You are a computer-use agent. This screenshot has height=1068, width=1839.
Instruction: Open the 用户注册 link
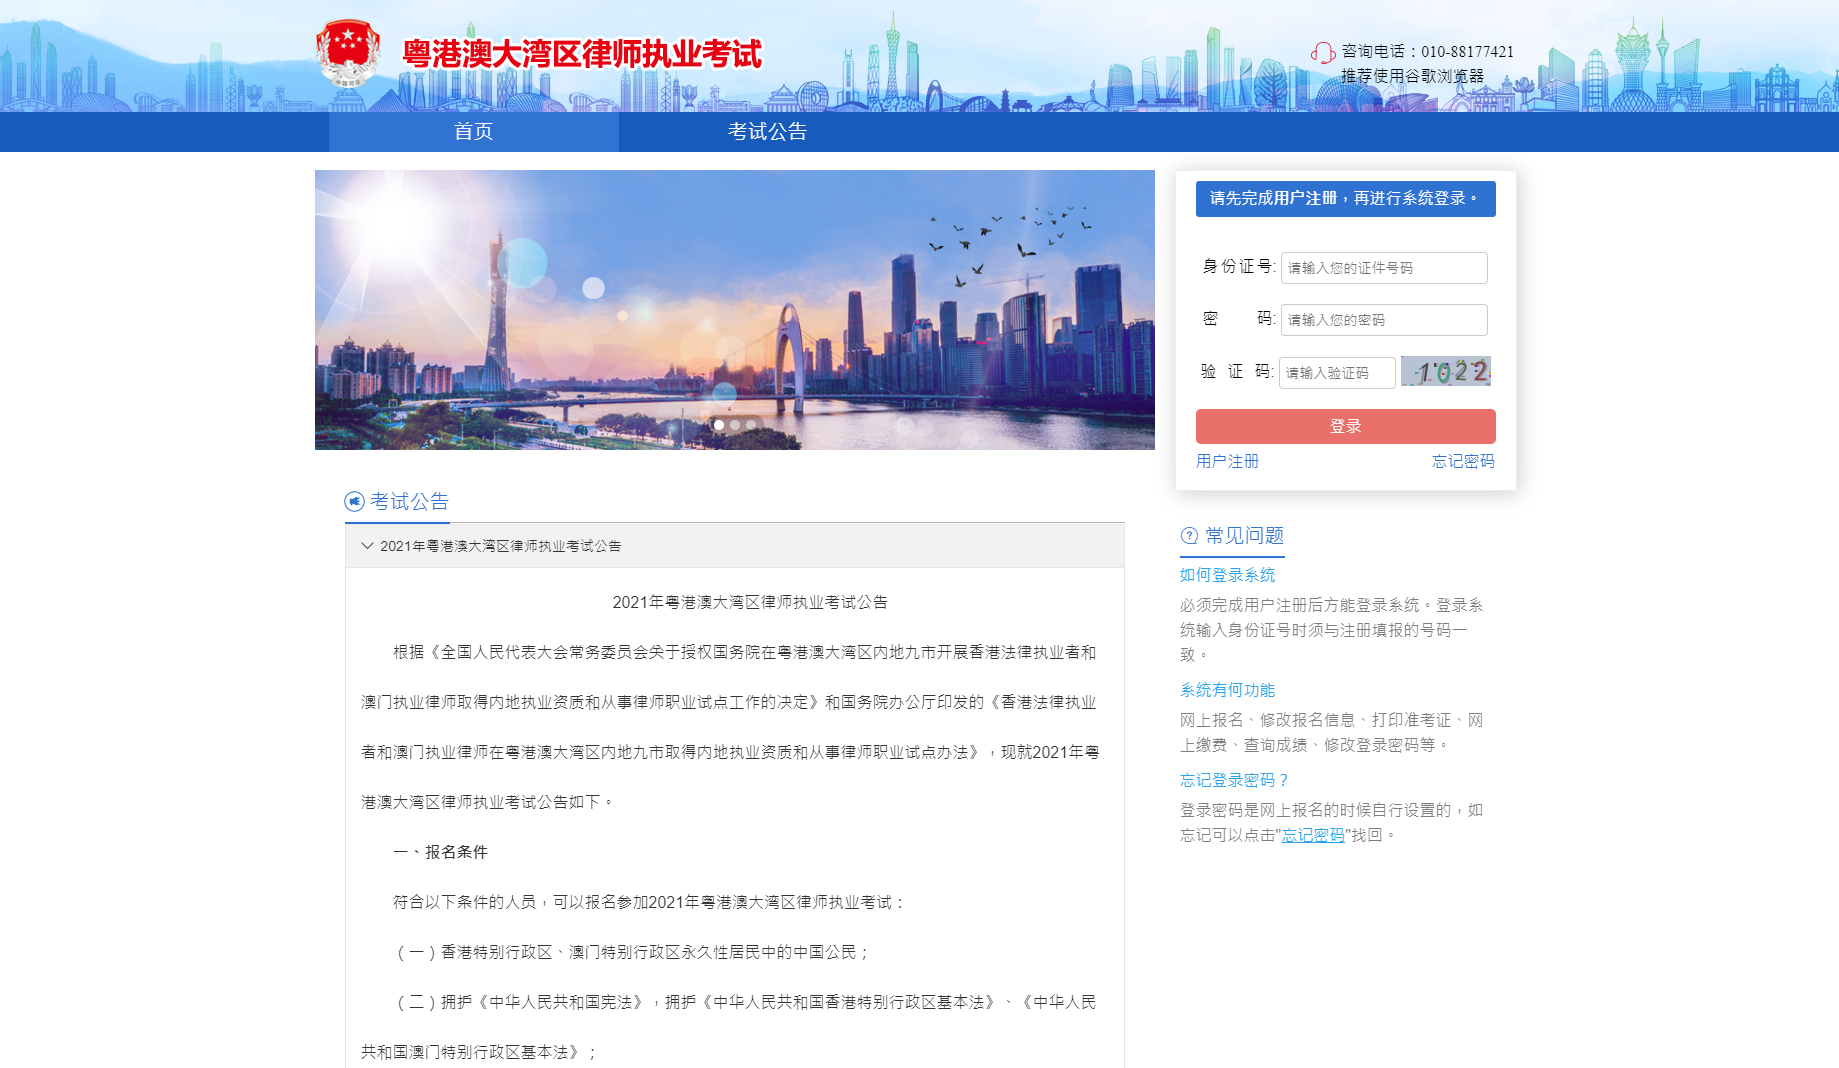(1227, 461)
